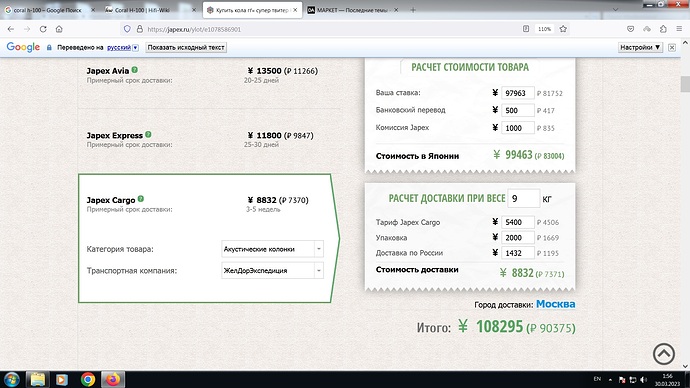Click the Japex Cargo green help icon

(141, 199)
